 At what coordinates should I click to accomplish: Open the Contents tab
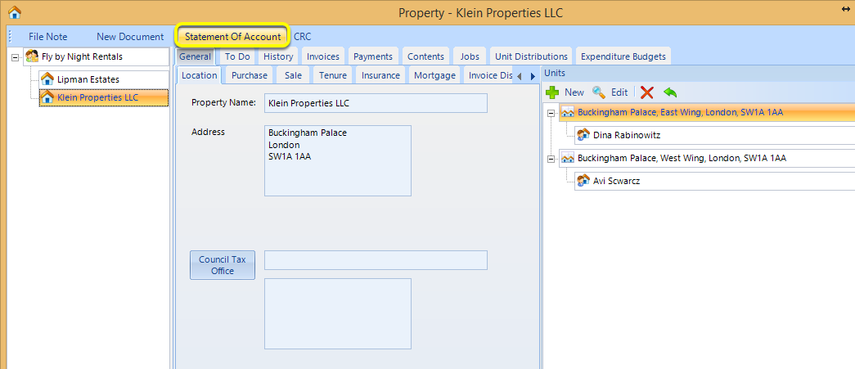pos(426,56)
